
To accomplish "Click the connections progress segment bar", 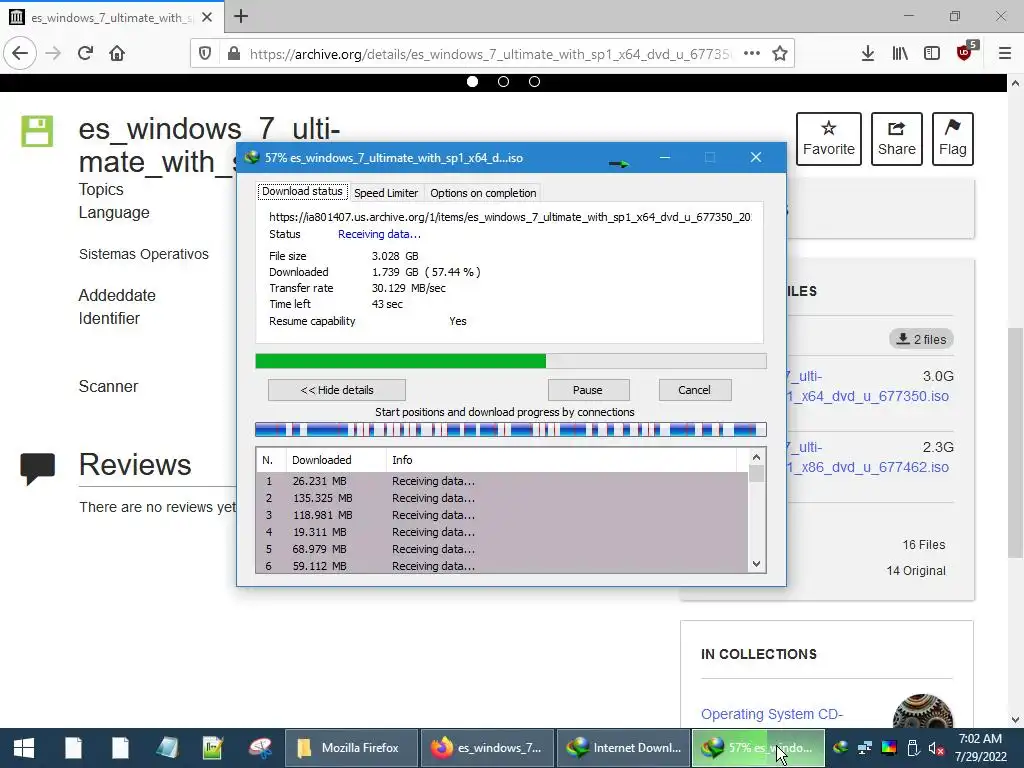I will coord(511,429).
